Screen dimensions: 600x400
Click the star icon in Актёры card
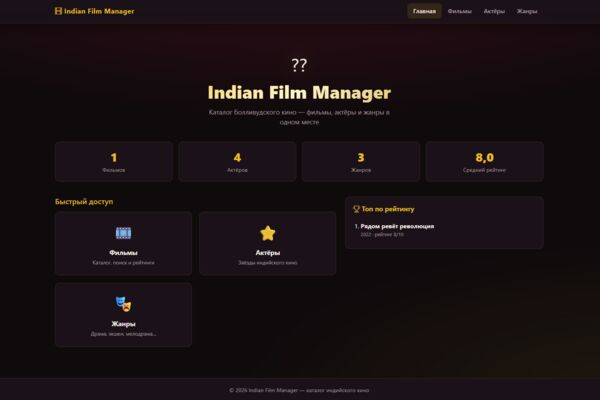click(x=267, y=233)
